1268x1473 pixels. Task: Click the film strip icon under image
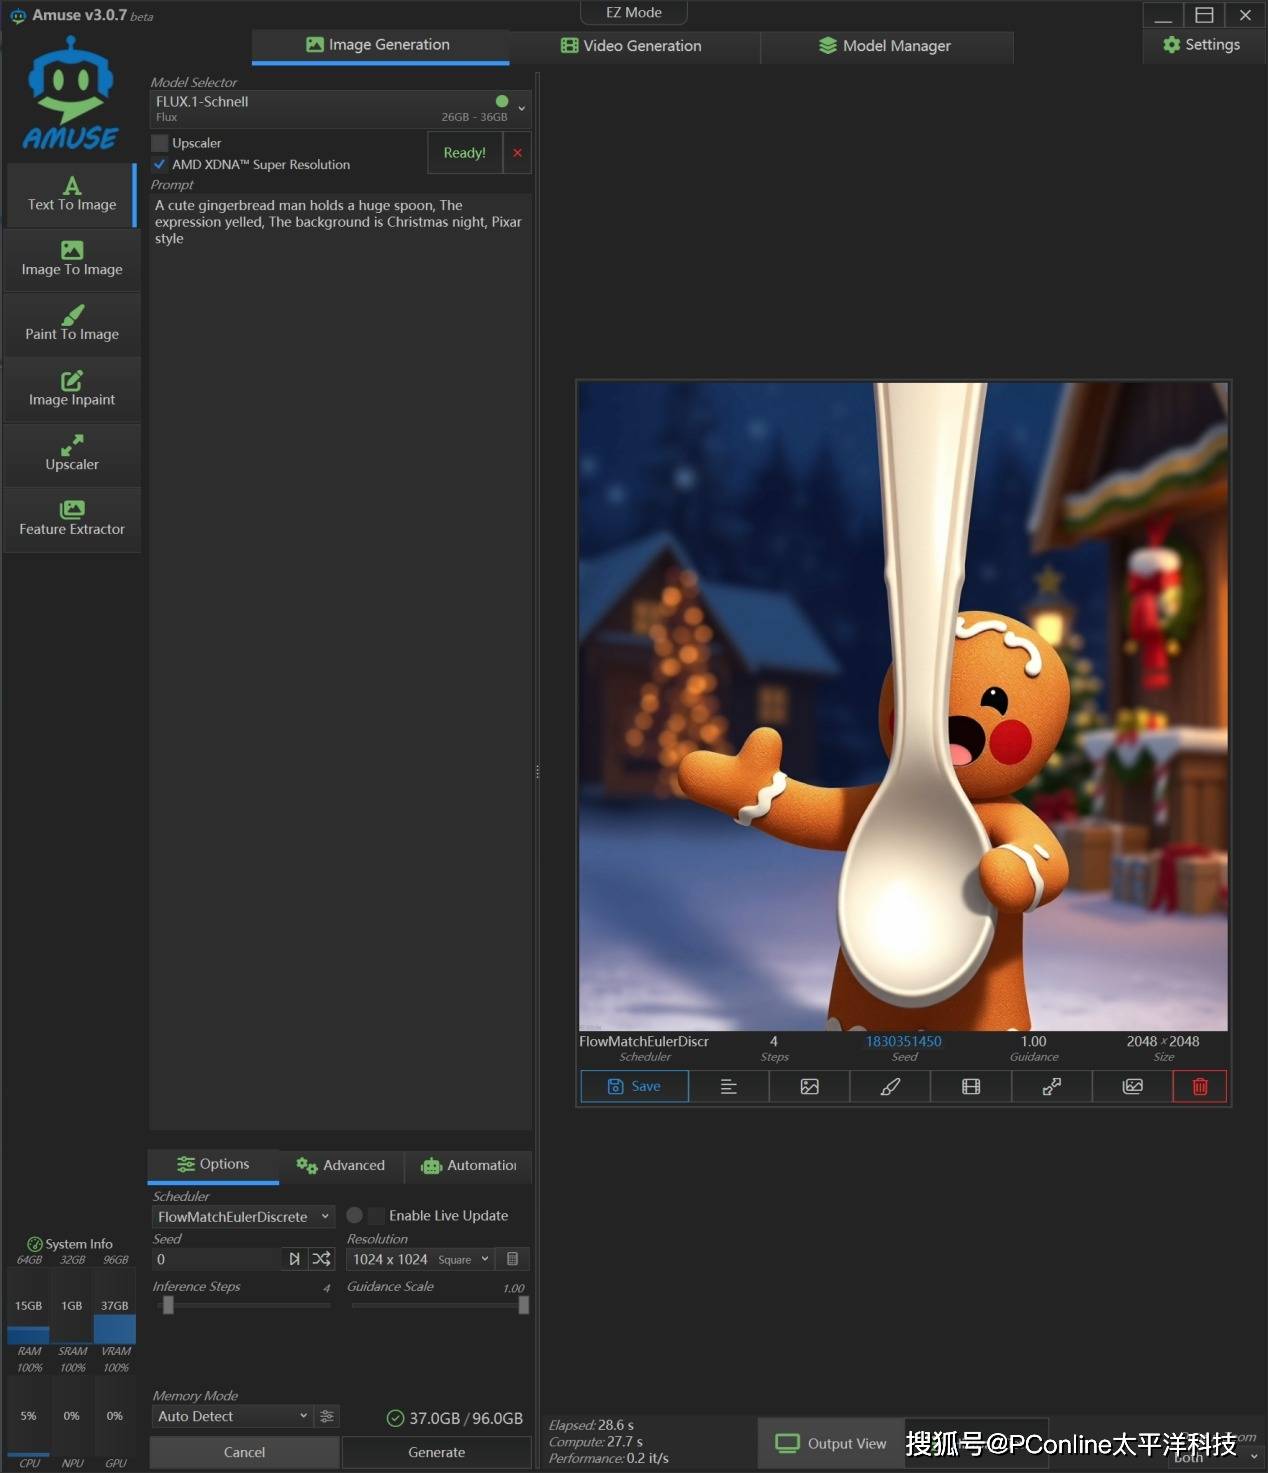pyautogui.click(x=970, y=1086)
